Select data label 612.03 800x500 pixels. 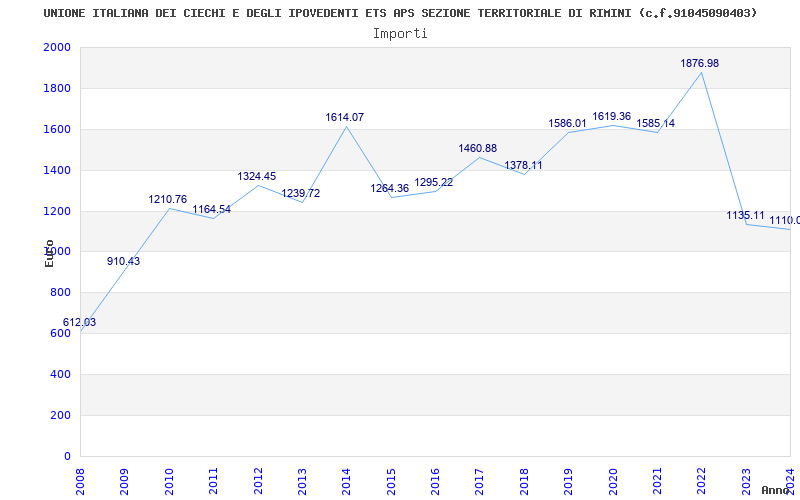(79, 322)
